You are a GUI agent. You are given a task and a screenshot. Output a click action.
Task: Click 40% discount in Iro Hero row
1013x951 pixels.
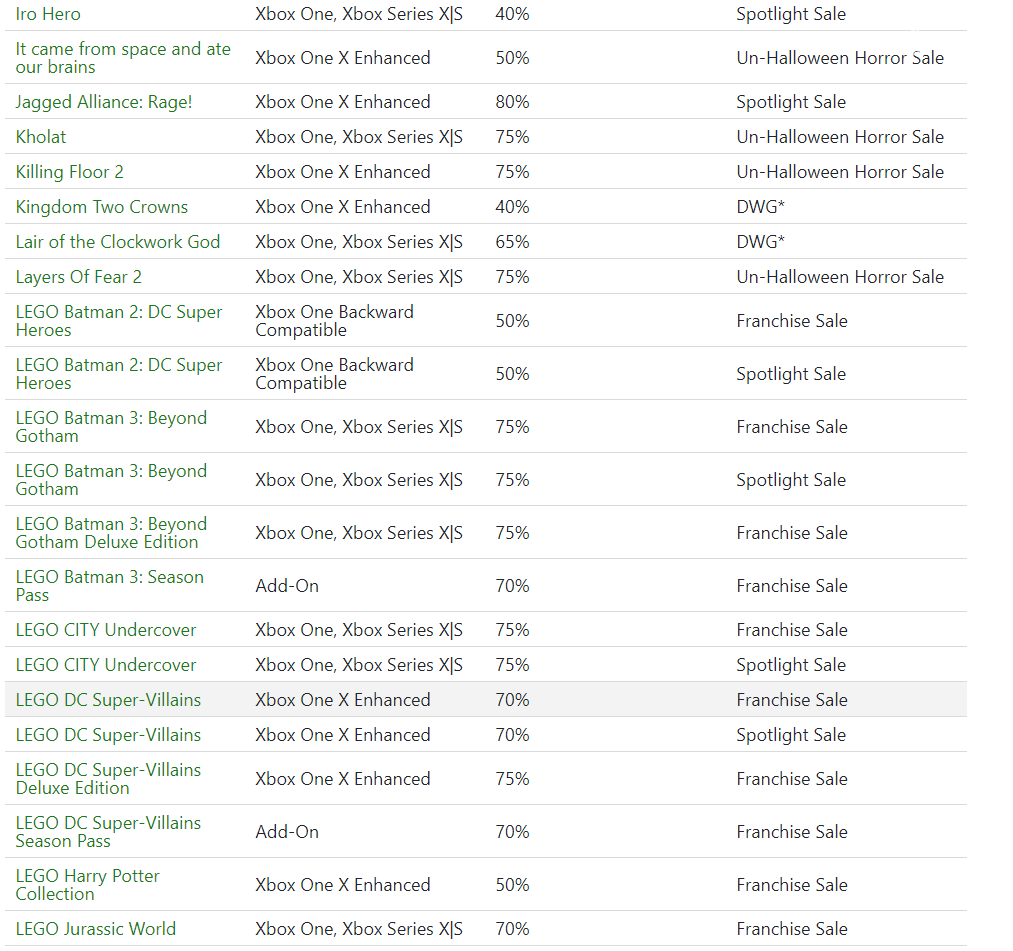(512, 14)
